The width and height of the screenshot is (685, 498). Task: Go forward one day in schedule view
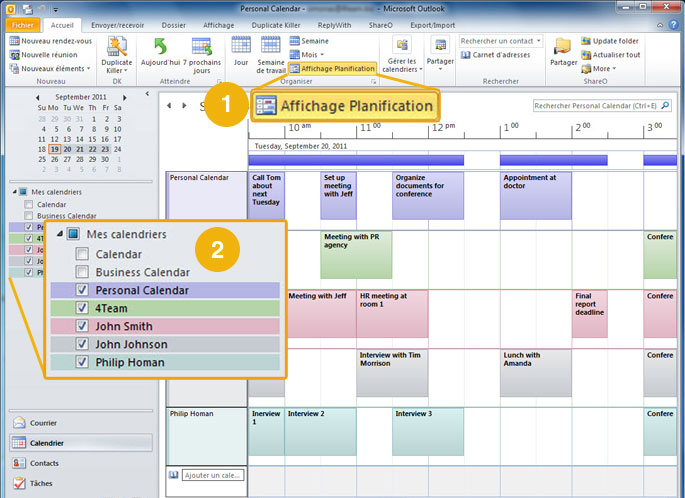184,105
